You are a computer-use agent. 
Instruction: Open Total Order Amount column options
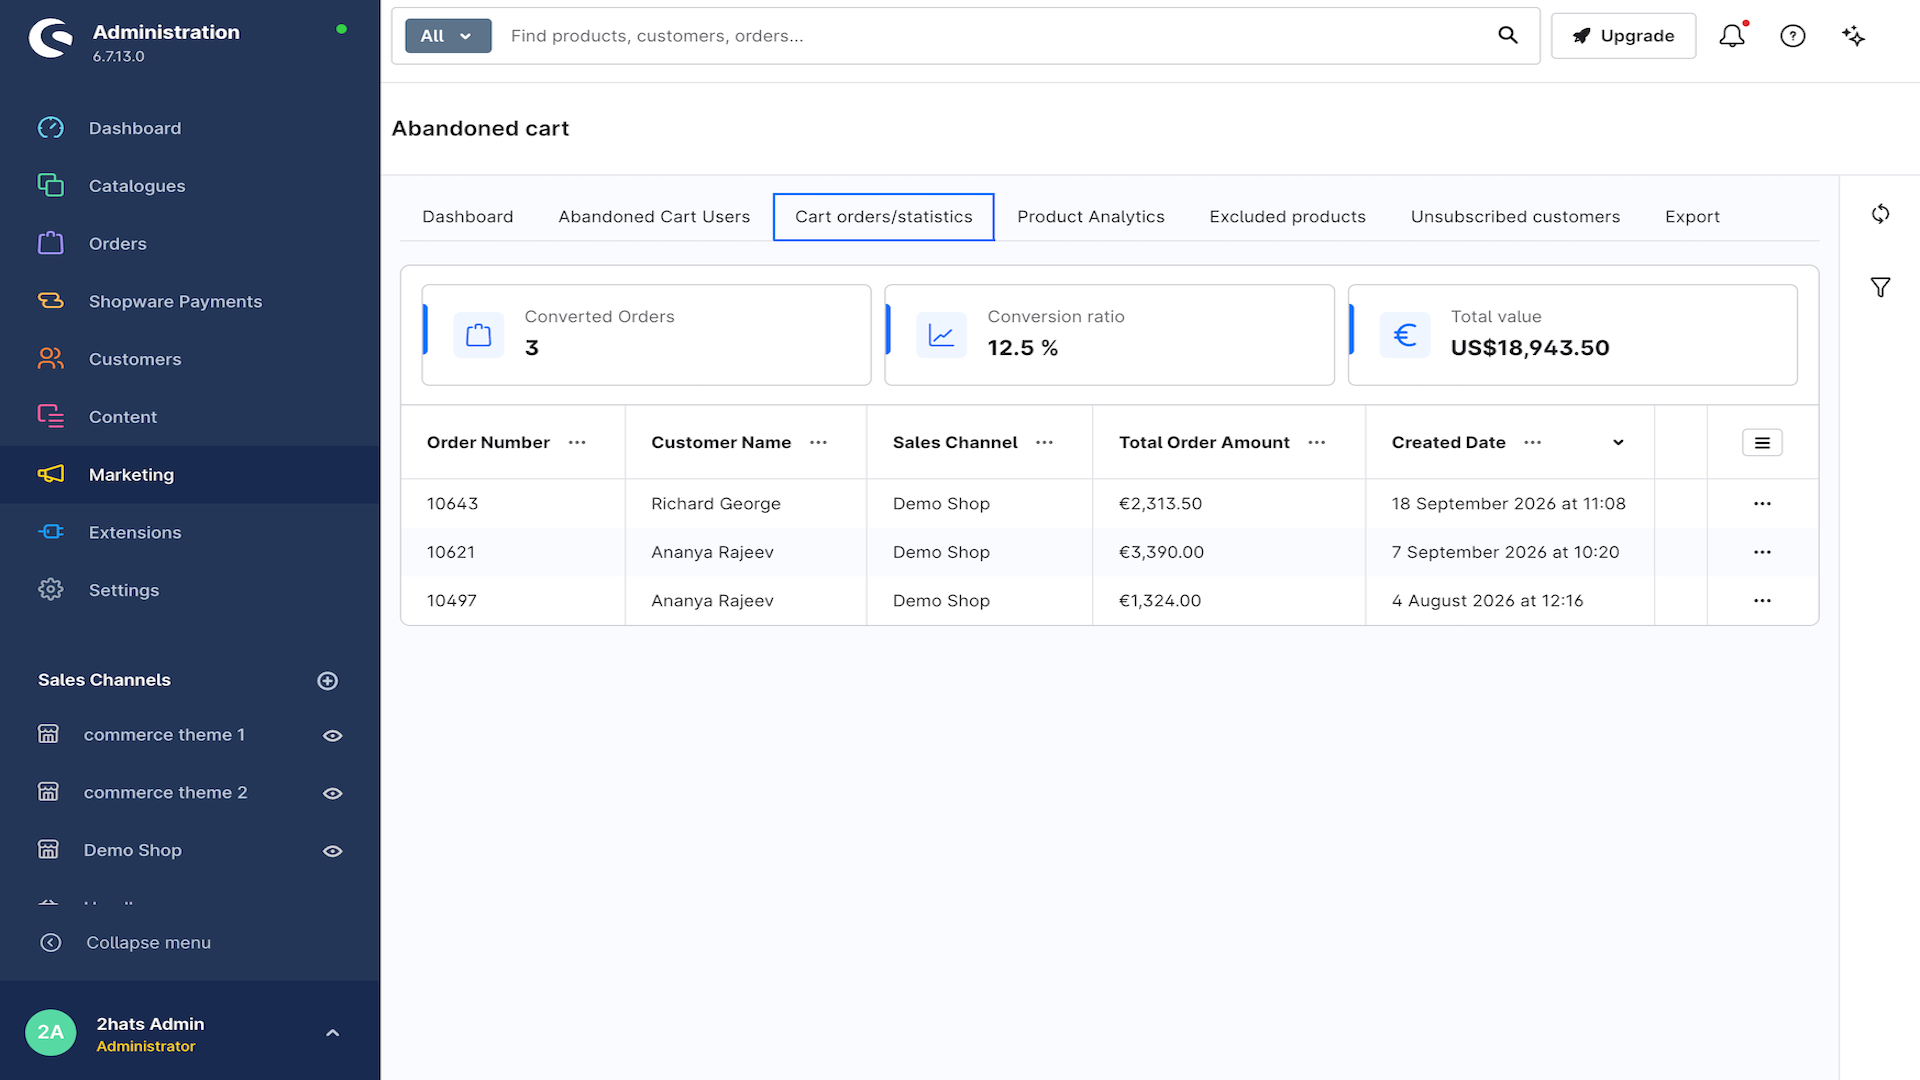pos(1317,443)
